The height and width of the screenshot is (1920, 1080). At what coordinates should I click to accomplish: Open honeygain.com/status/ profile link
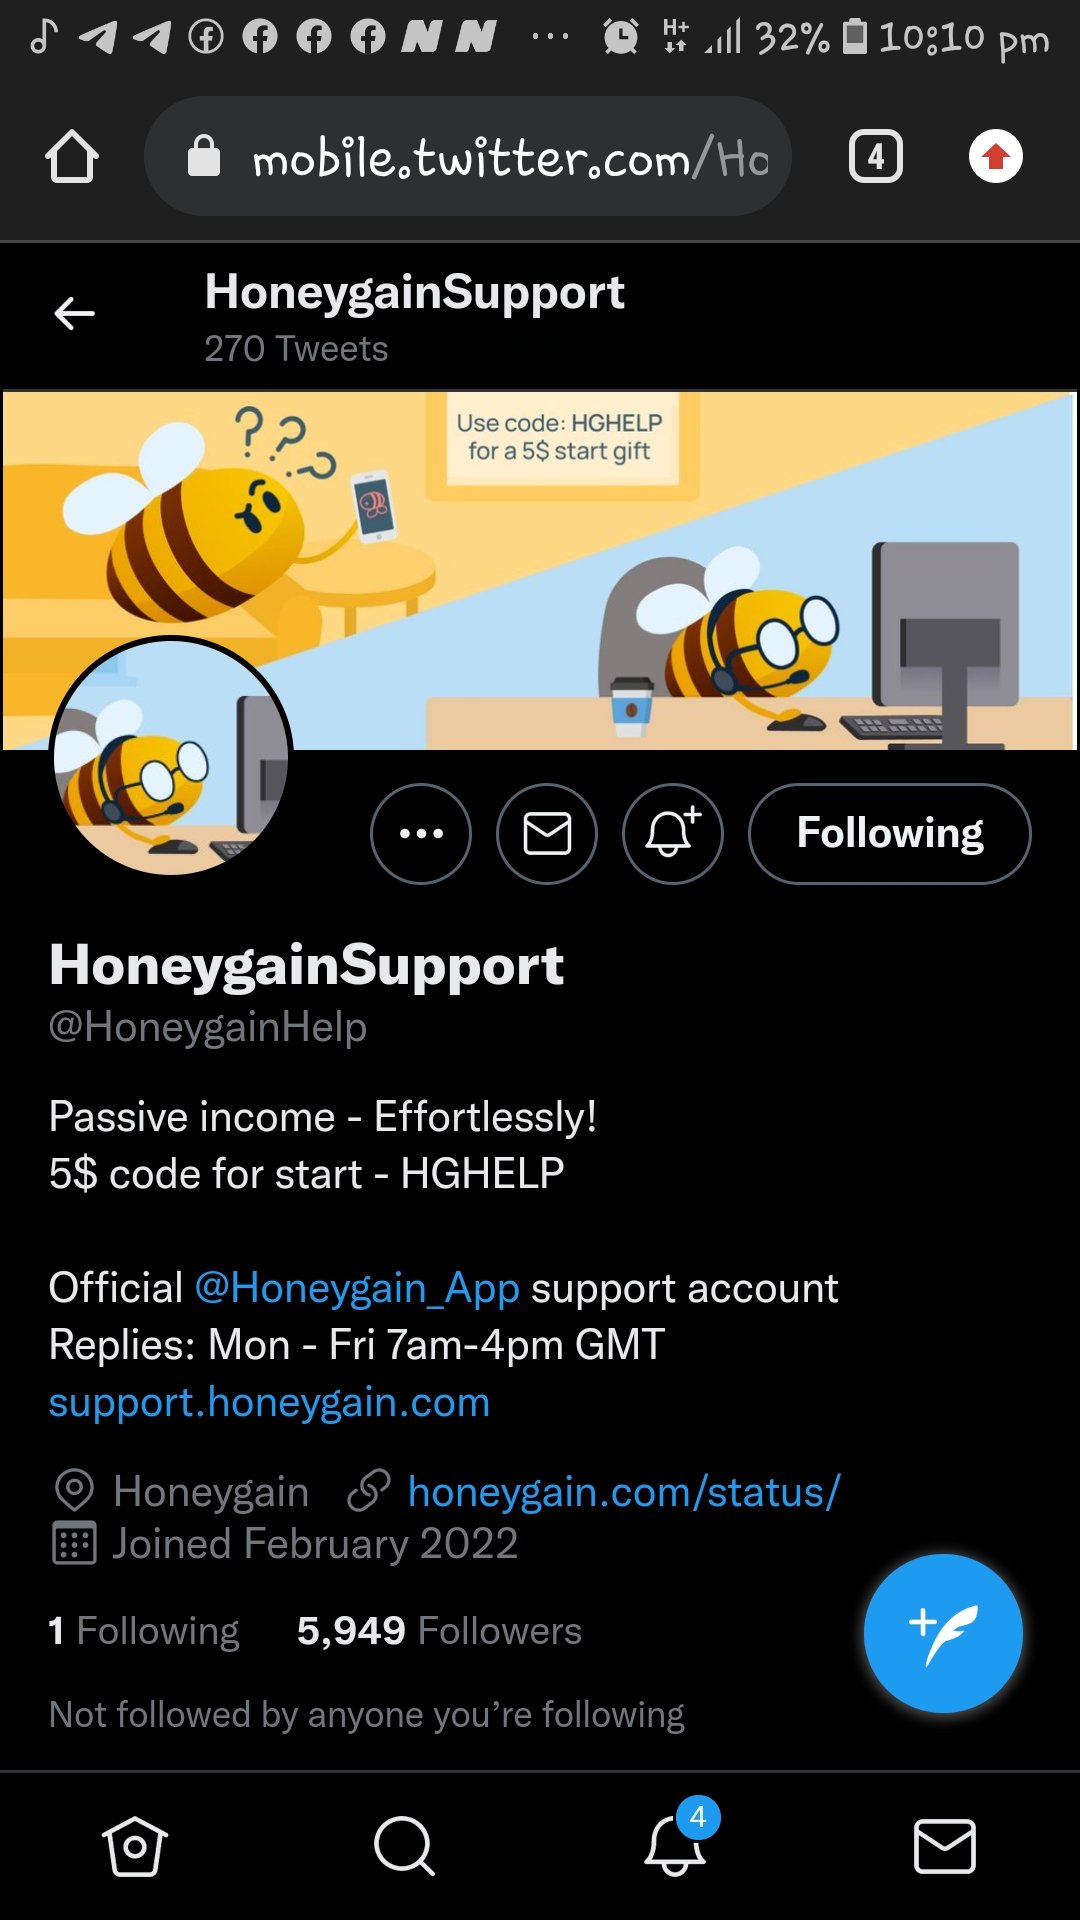click(x=624, y=1492)
